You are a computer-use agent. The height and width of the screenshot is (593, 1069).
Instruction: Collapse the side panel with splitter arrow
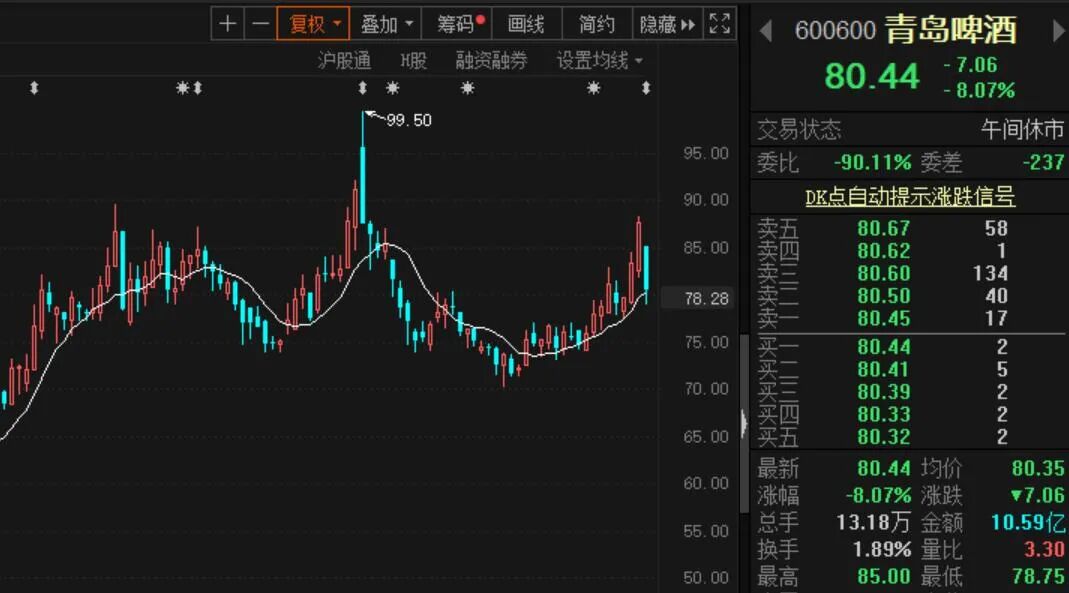pyautogui.click(x=744, y=423)
